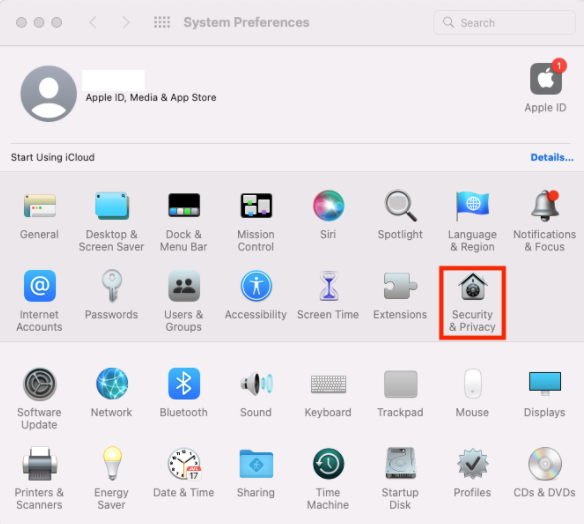584x524 pixels.
Task: Click the Search field
Action: [x=504, y=23]
